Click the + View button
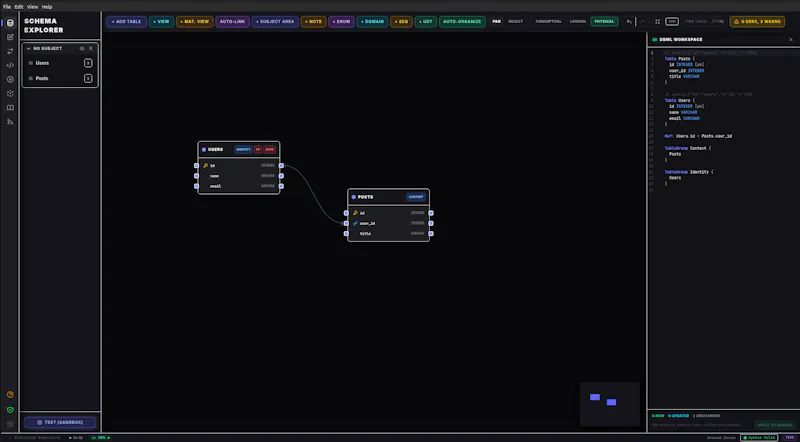This screenshot has width=800, height=442. 161,22
